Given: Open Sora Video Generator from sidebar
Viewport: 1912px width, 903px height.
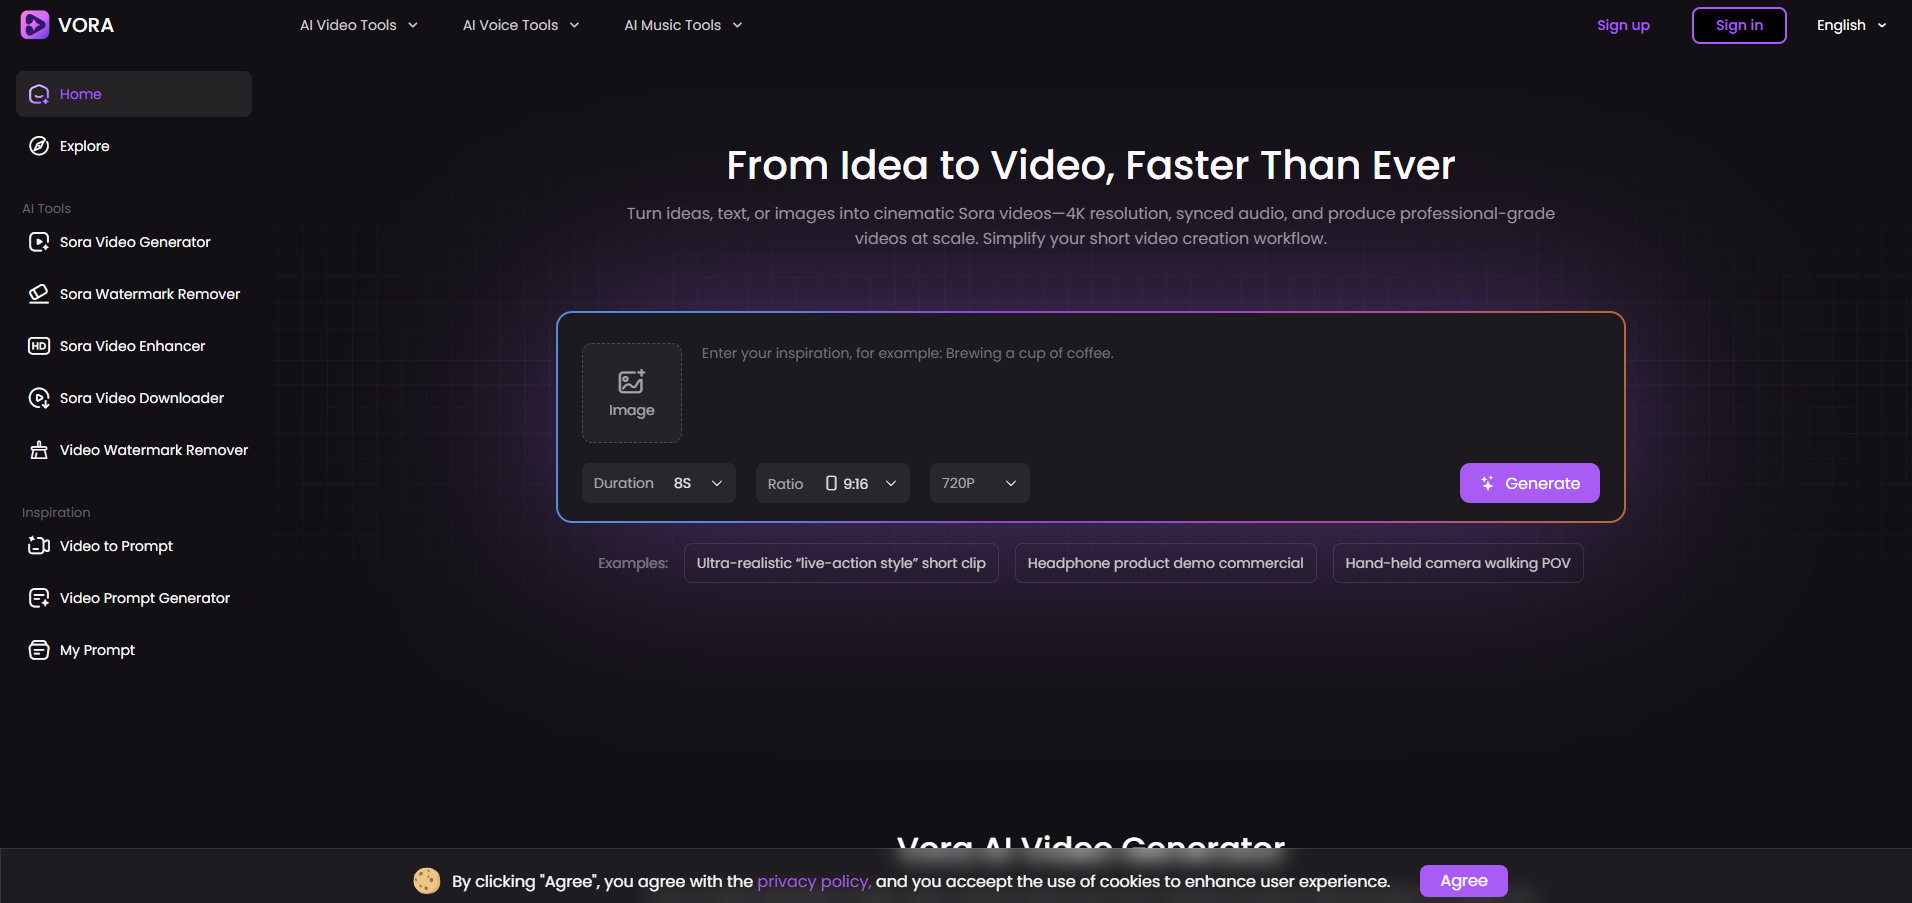Looking at the screenshot, I should [134, 242].
